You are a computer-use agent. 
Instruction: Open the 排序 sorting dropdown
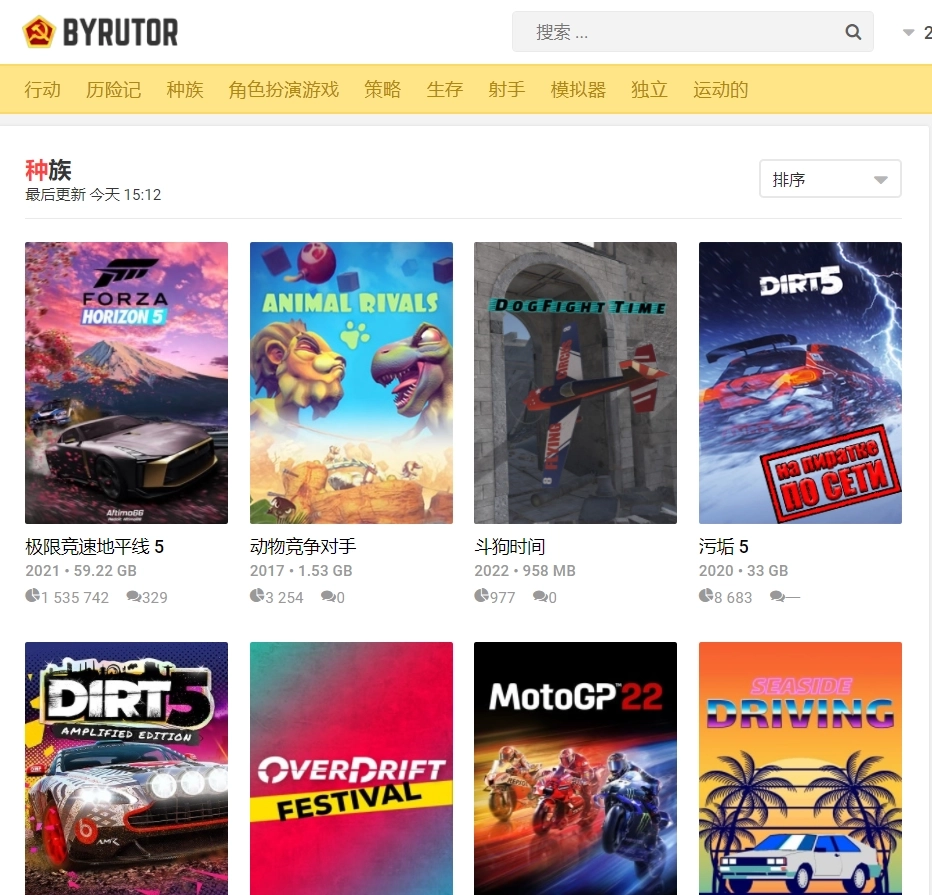click(x=830, y=178)
